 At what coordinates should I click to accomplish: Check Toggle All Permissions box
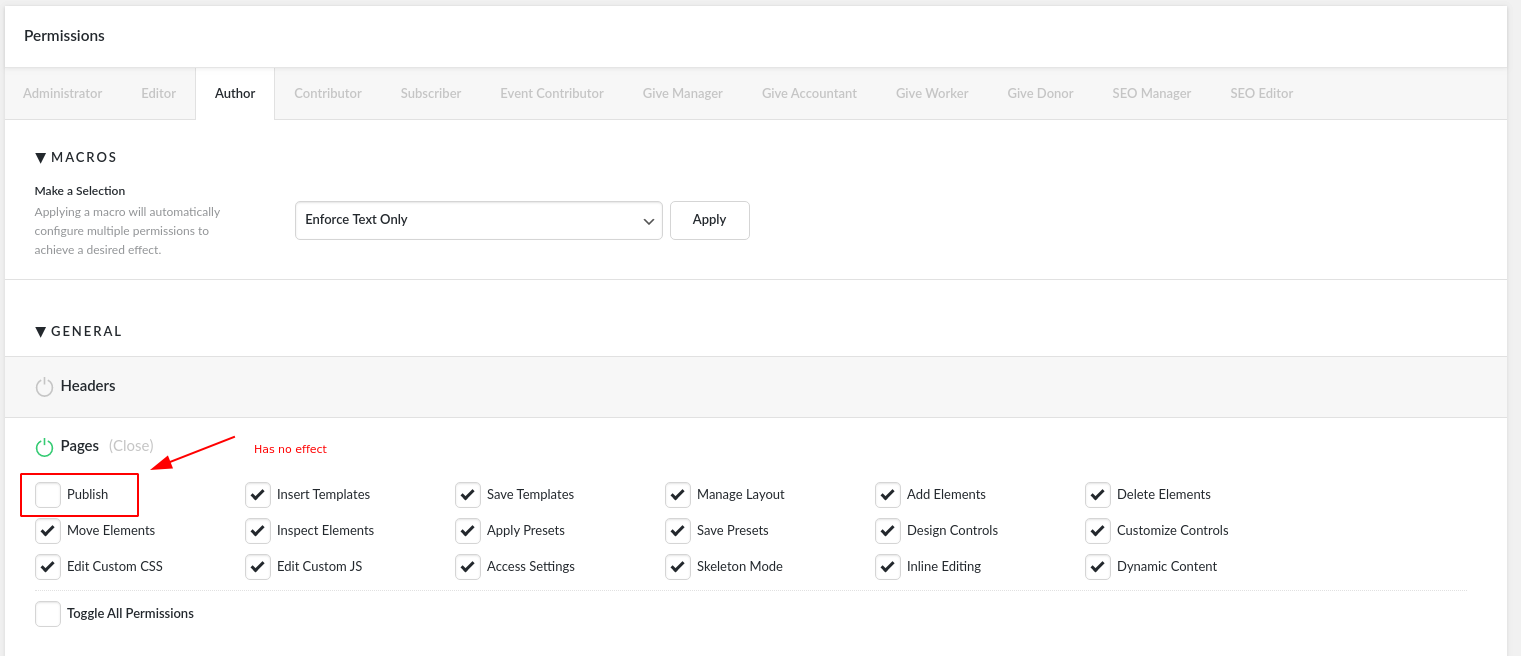coord(48,614)
